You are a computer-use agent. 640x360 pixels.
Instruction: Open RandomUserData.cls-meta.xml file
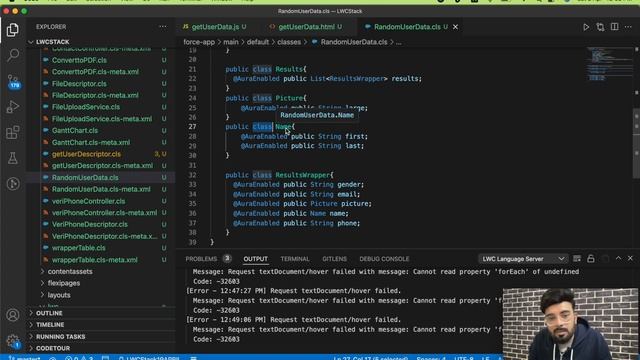coord(101,189)
